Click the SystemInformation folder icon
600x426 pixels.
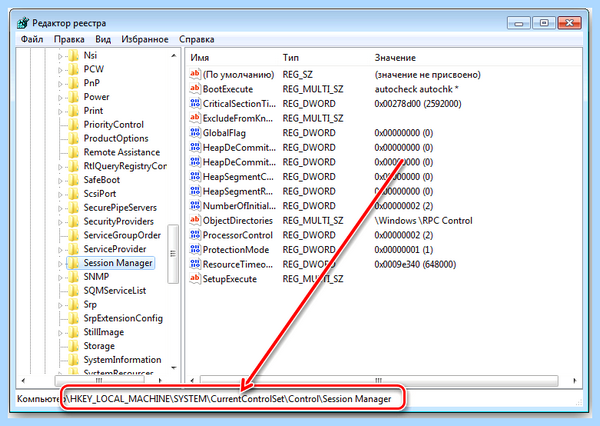pos(73,360)
